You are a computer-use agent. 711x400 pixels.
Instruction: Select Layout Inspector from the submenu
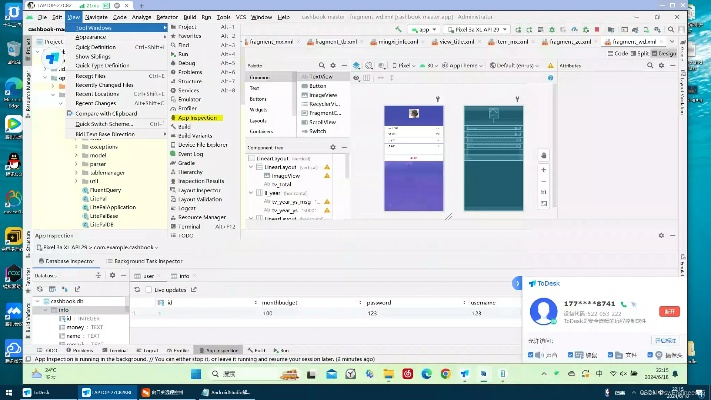tap(199, 190)
